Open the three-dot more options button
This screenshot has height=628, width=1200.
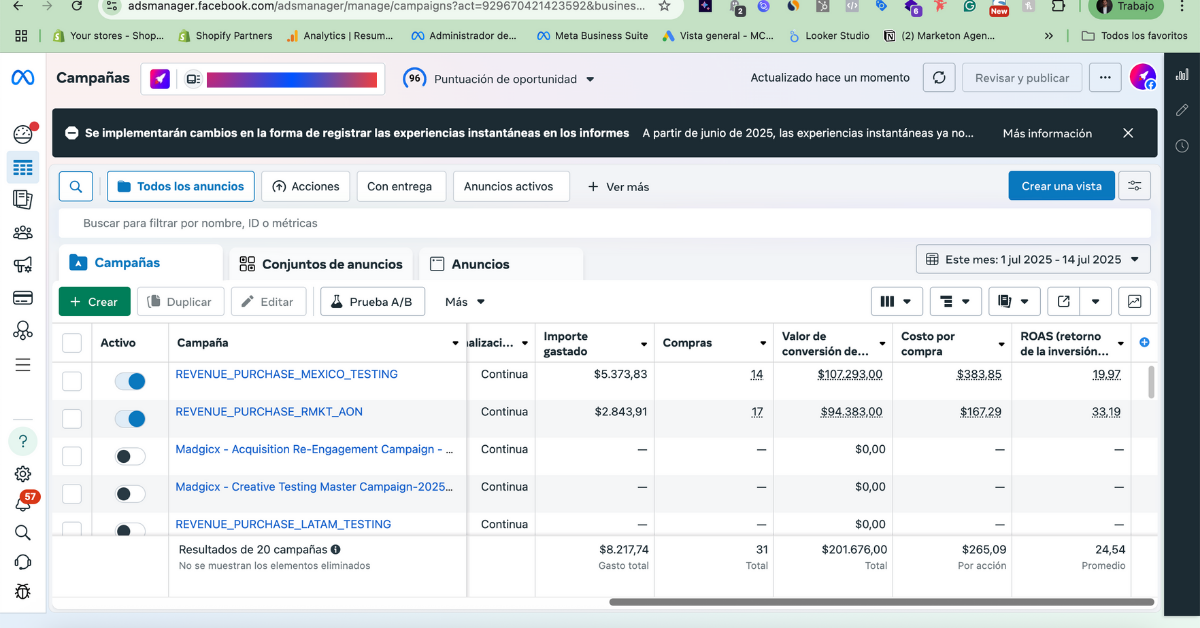point(1104,78)
